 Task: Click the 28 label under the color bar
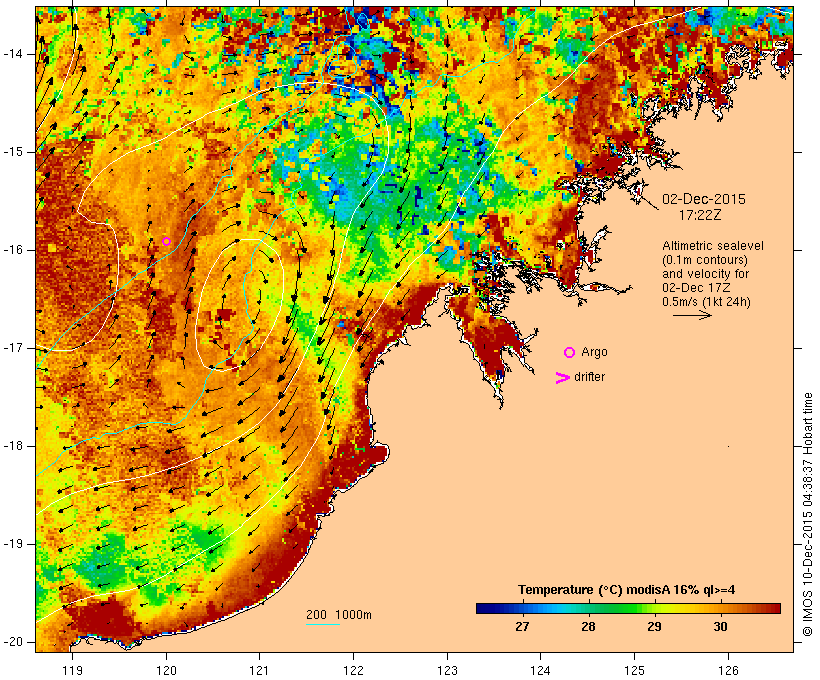[x=588, y=627]
